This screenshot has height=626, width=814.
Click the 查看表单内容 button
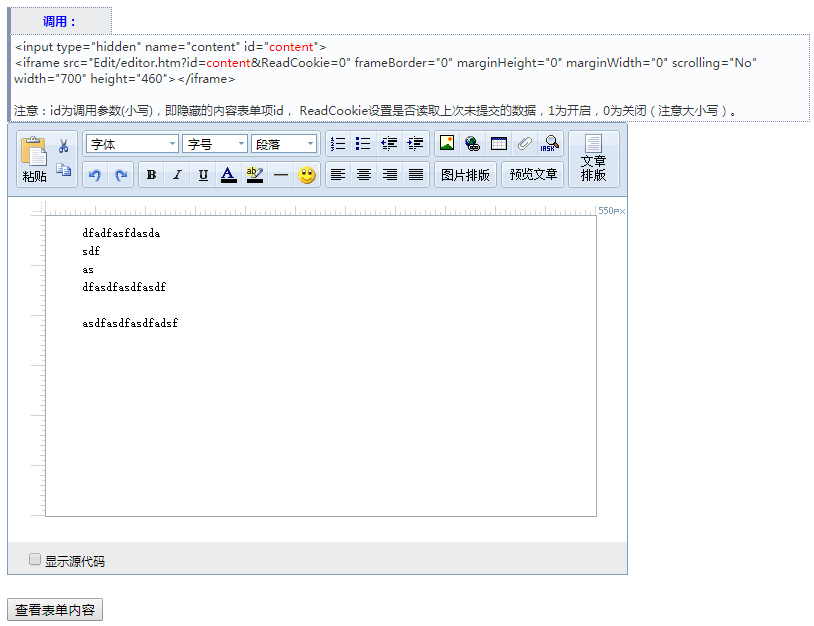pos(55,610)
